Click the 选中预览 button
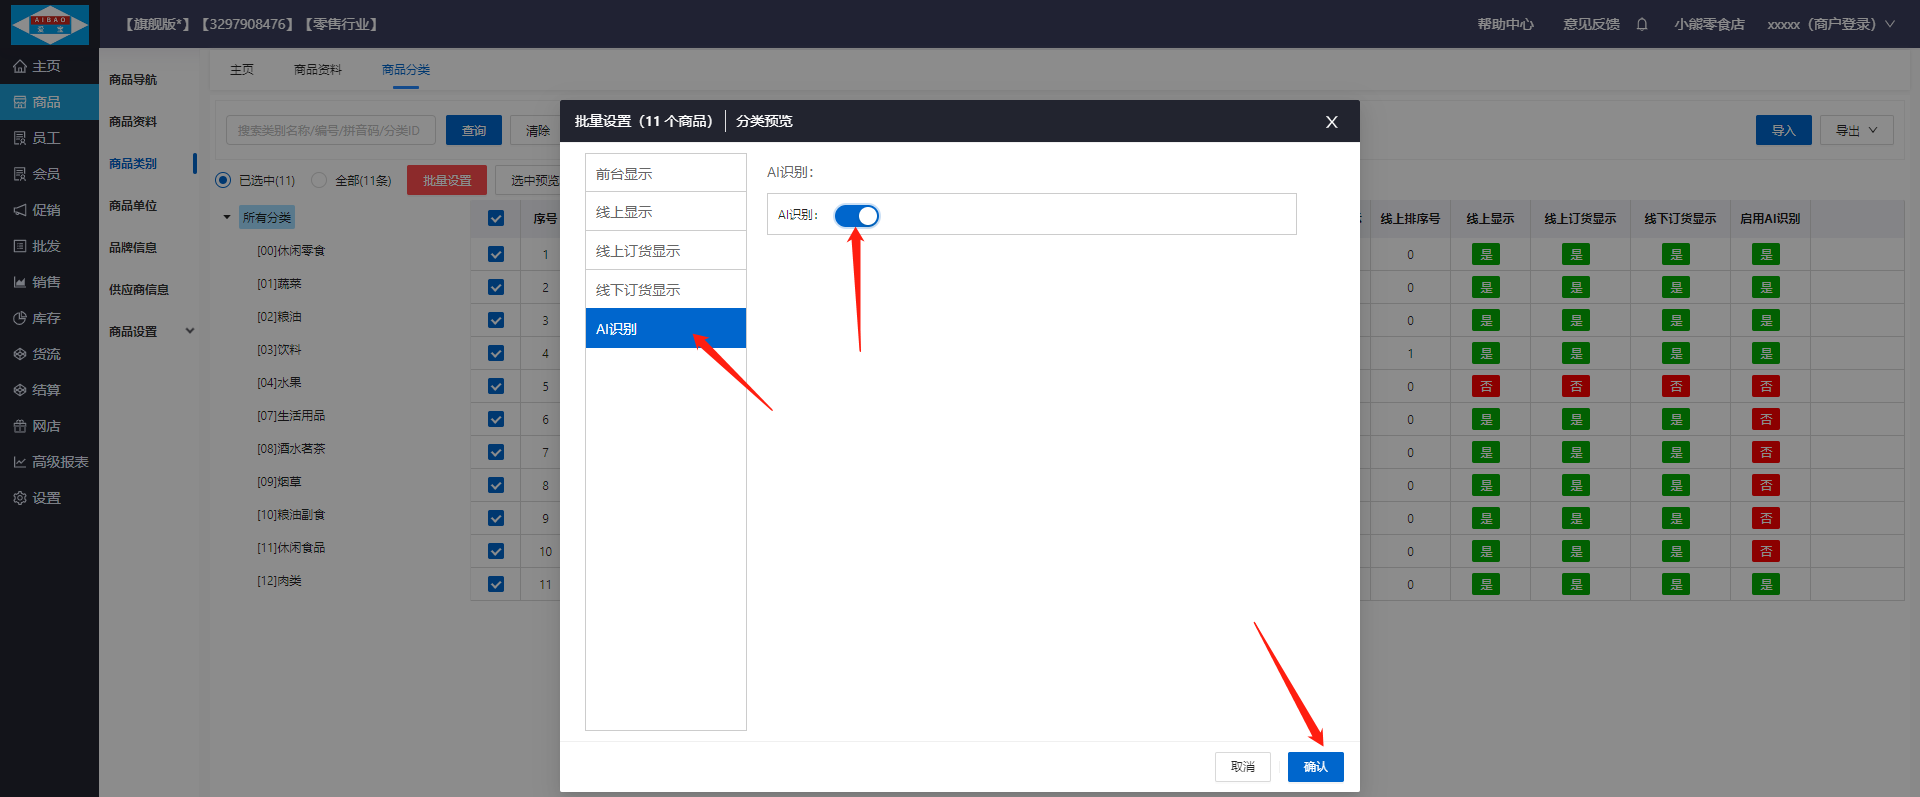1920x797 pixels. [530, 180]
